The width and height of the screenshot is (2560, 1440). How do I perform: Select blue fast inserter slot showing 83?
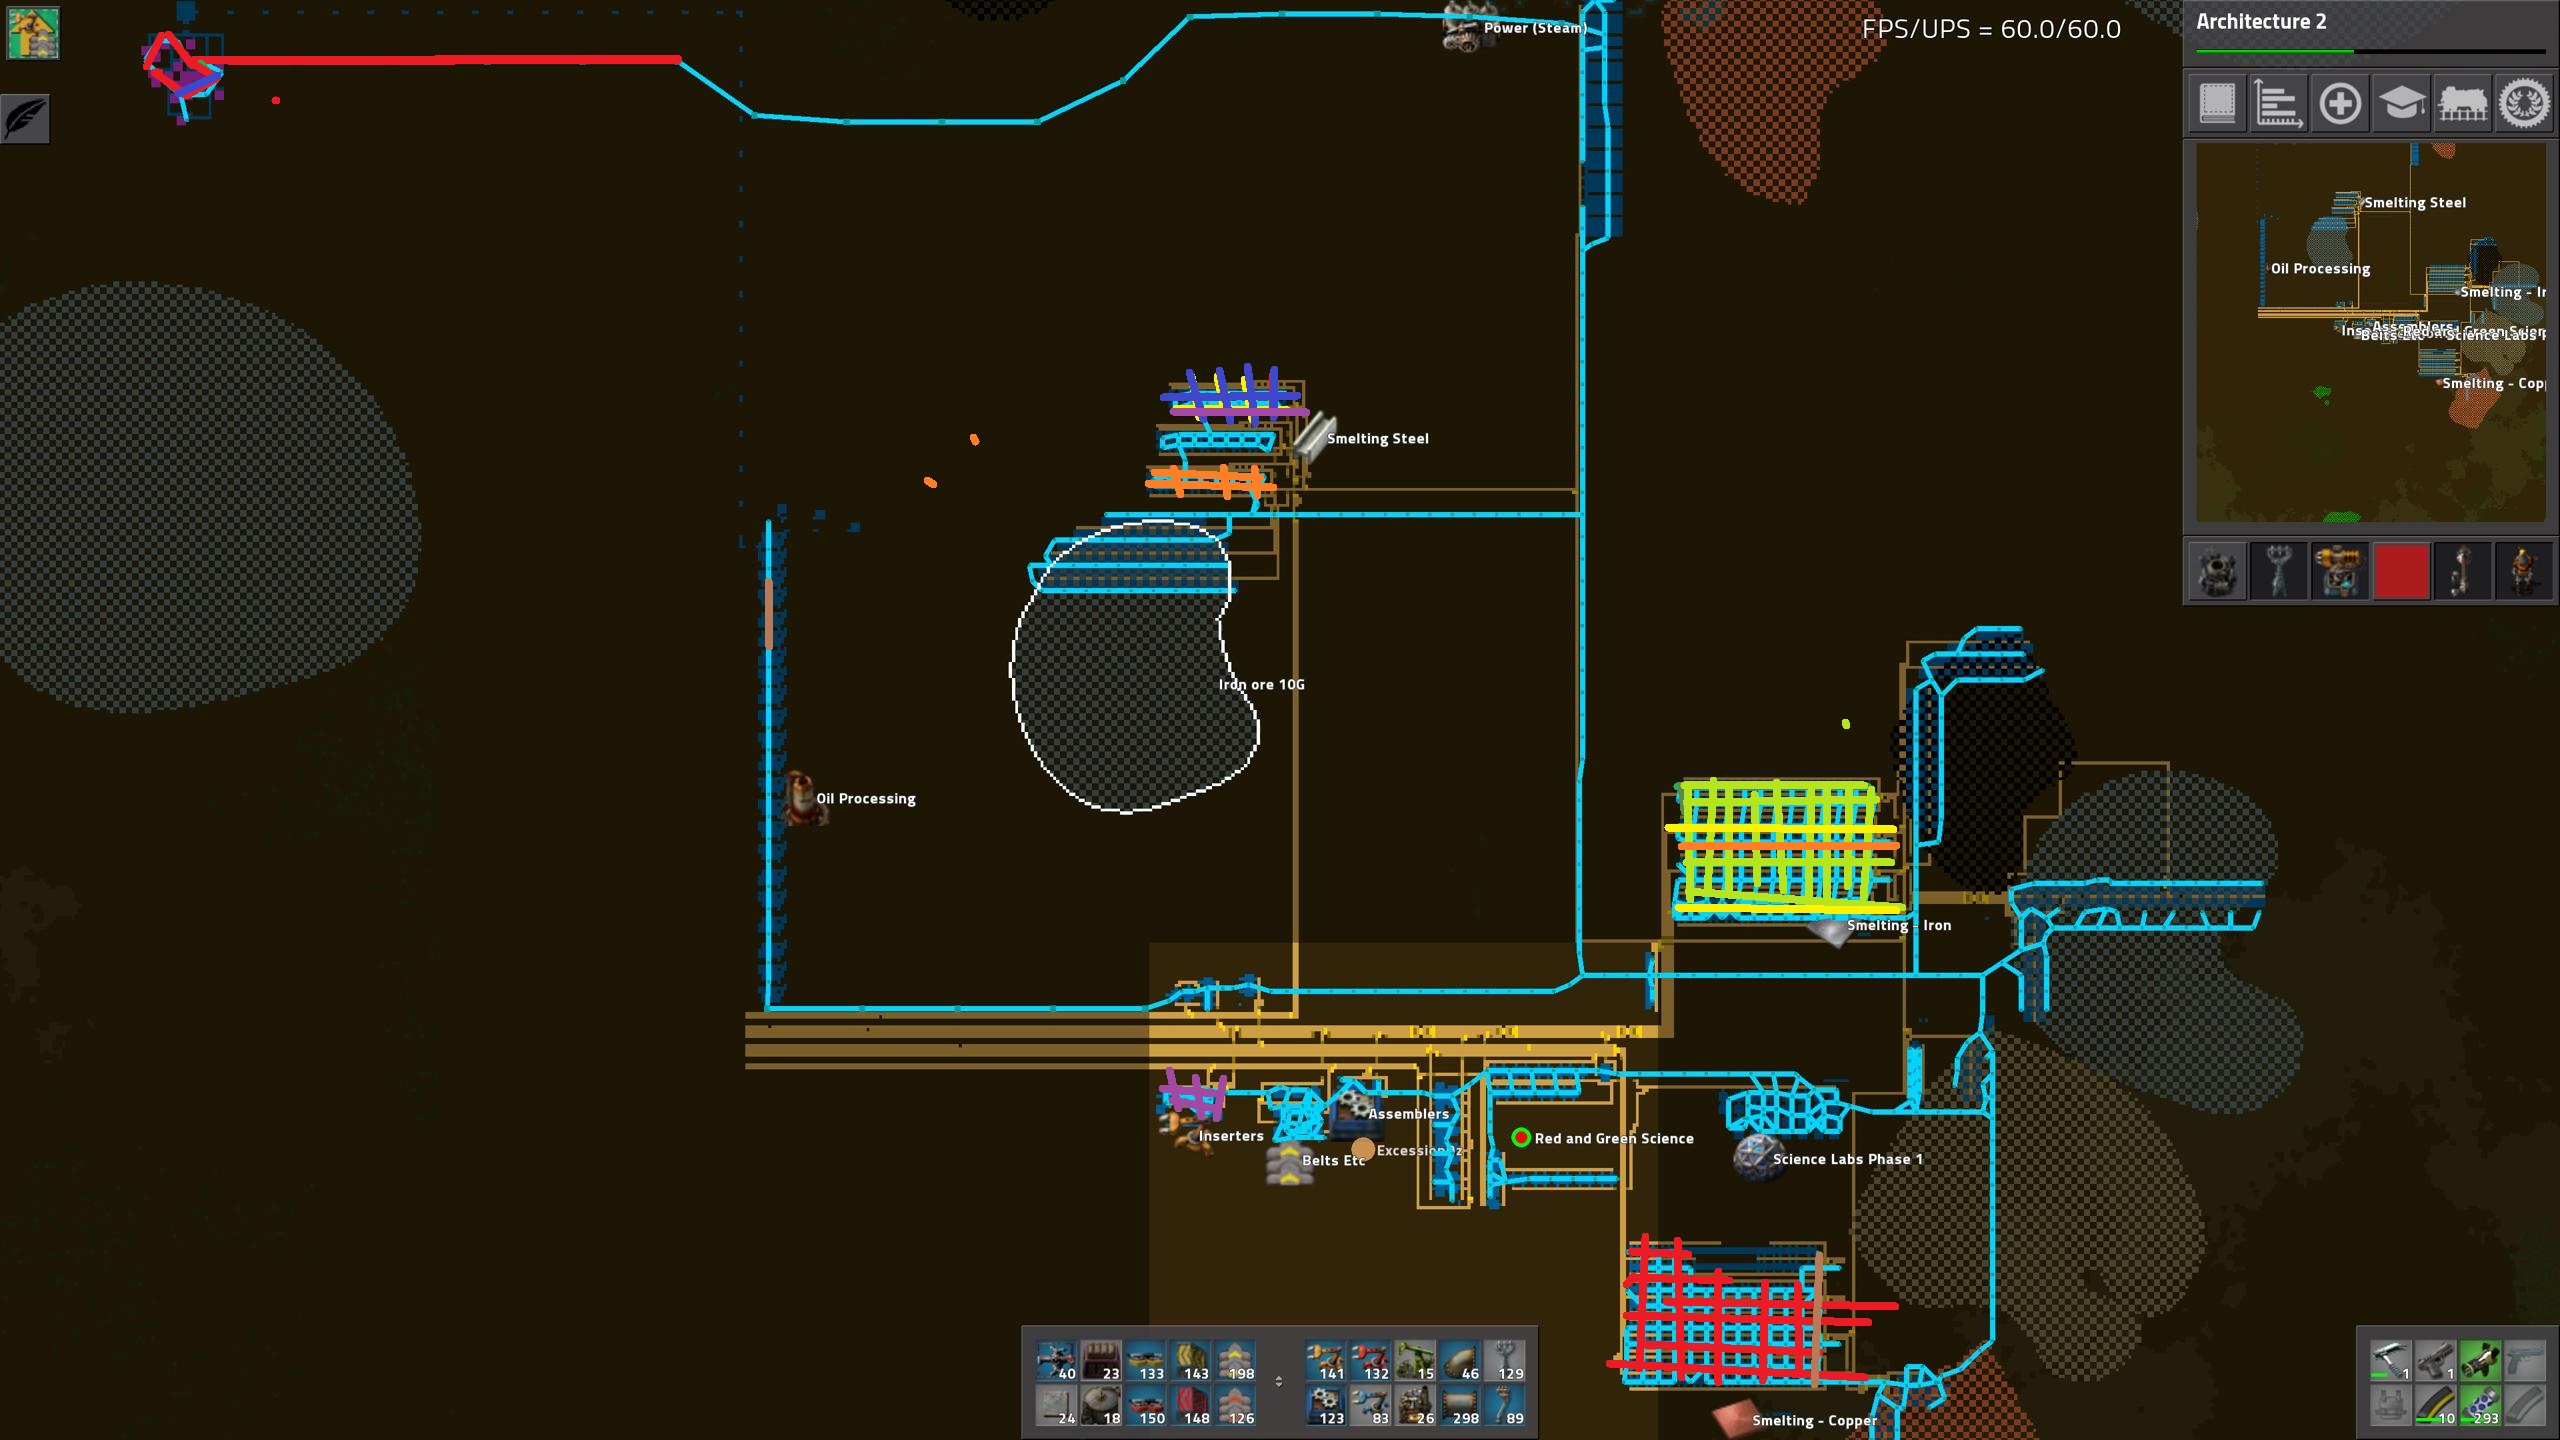pyautogui.click(x=1370, y=1406)
